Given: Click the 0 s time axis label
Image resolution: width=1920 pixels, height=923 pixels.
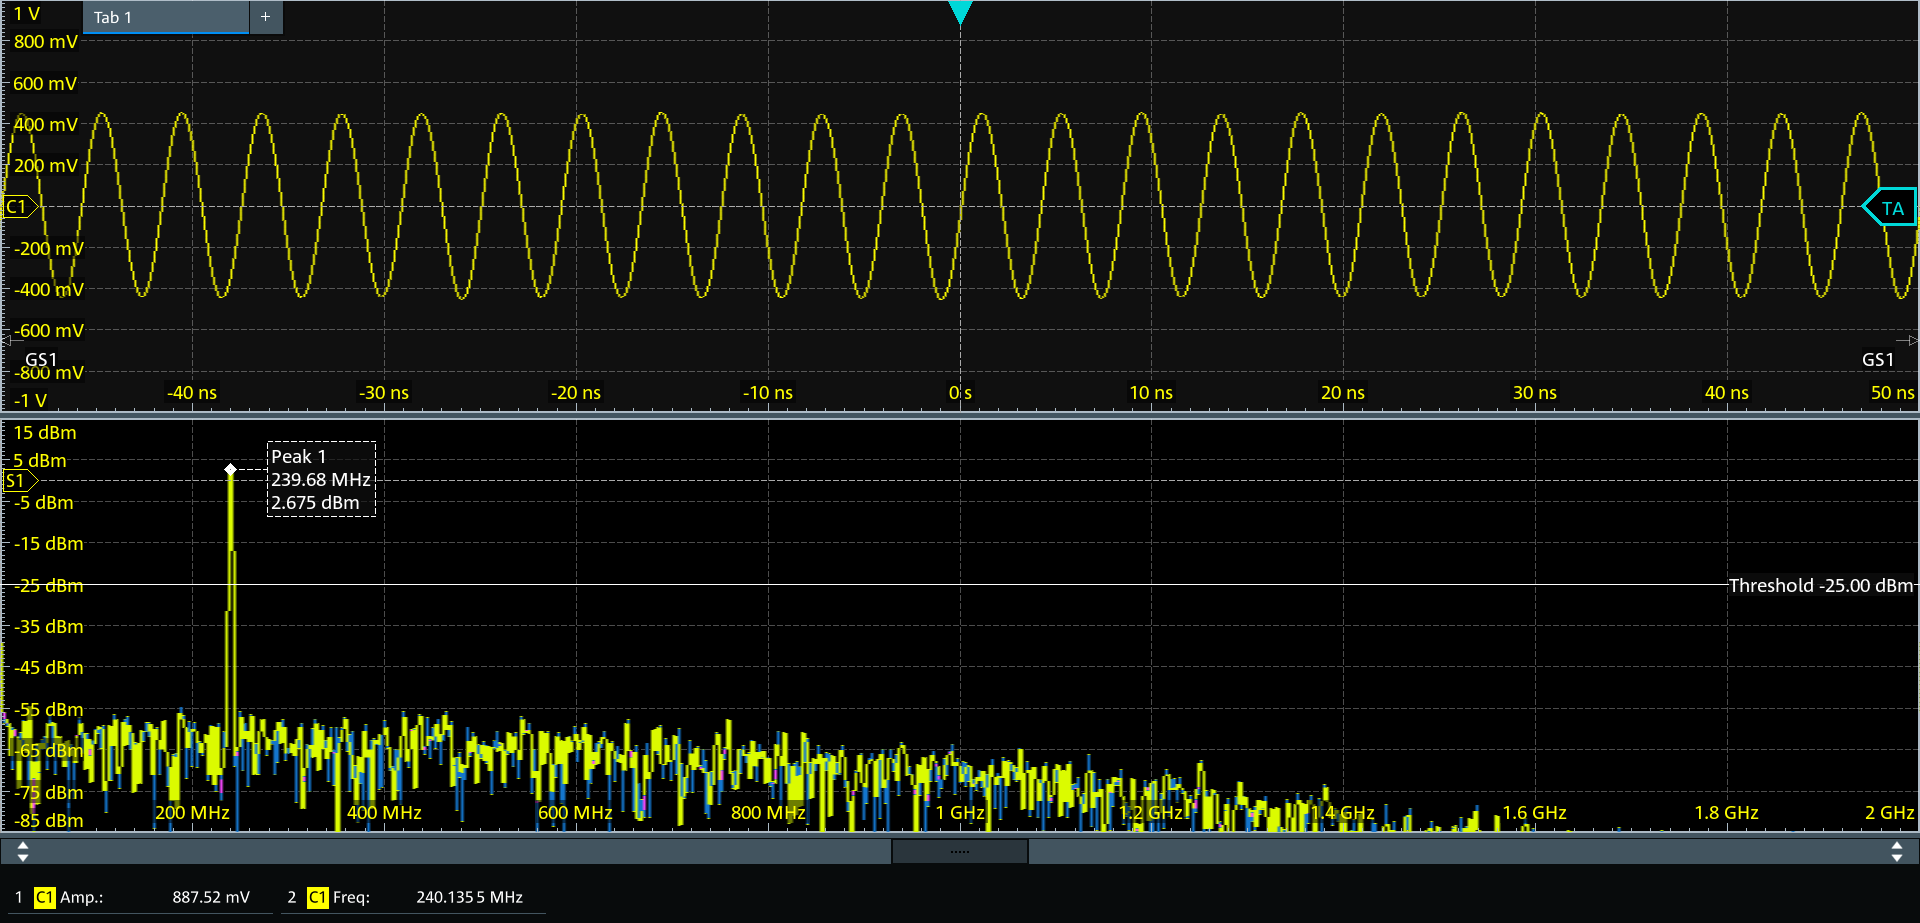Looking at the screenshot, I should tap(960, 393).
